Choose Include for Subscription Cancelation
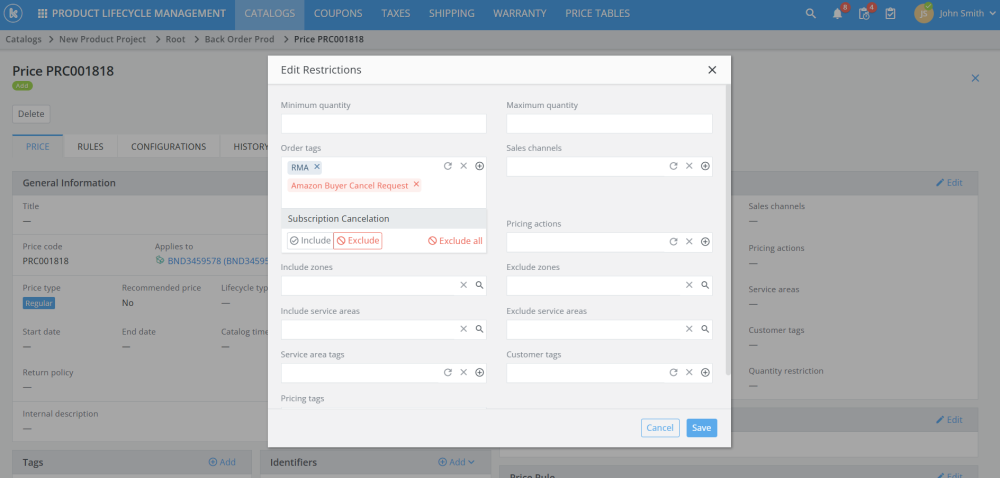 309,241
